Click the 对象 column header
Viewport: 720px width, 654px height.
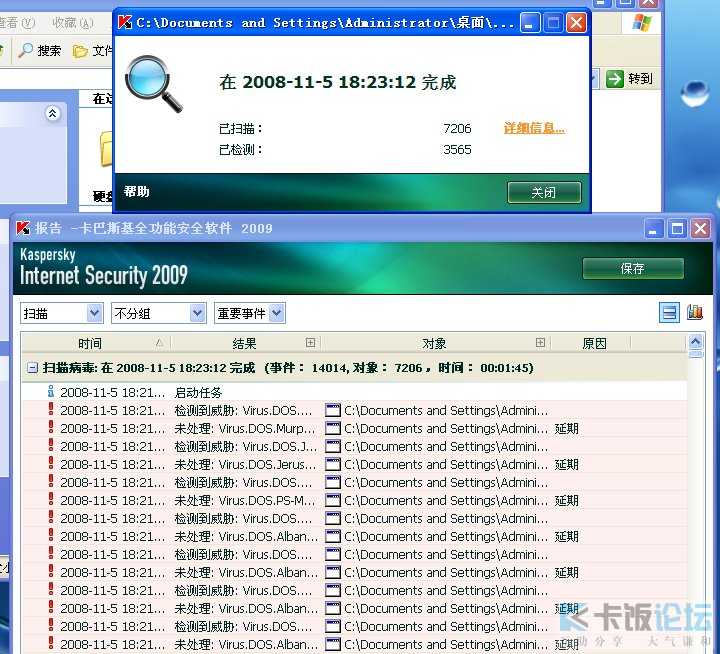pos(434,343)
